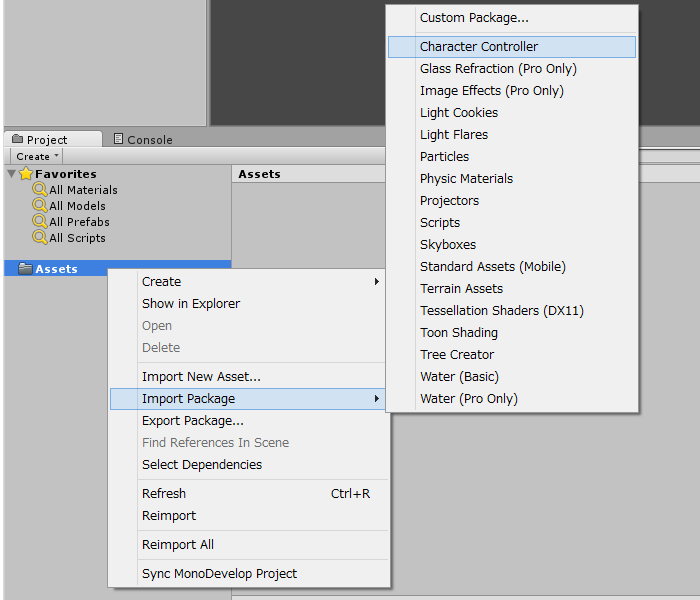Click the Assets folder icon
The image size is (700, 600).
[26, 269]
